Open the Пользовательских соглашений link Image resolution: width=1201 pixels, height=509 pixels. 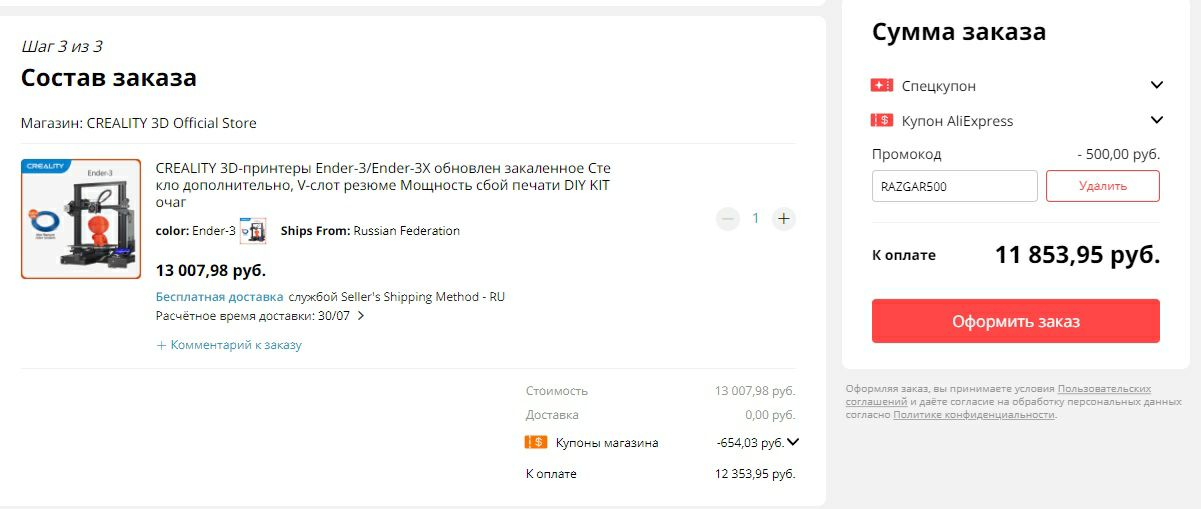point(997,395)
